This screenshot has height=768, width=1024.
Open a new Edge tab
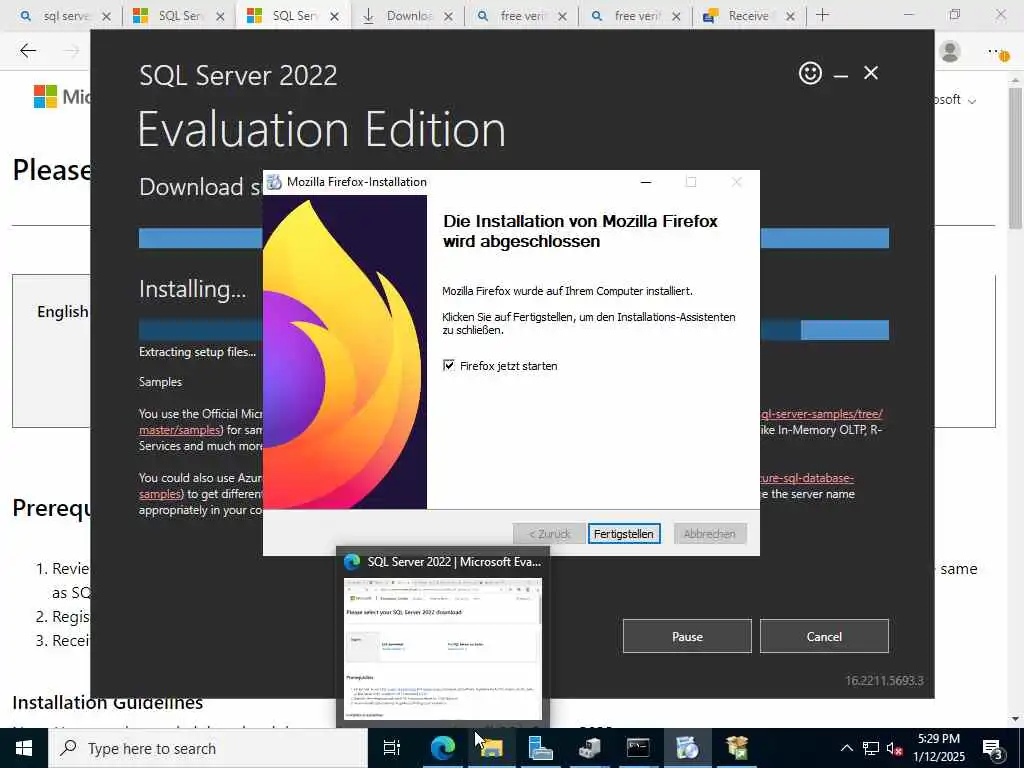(822, 15)
